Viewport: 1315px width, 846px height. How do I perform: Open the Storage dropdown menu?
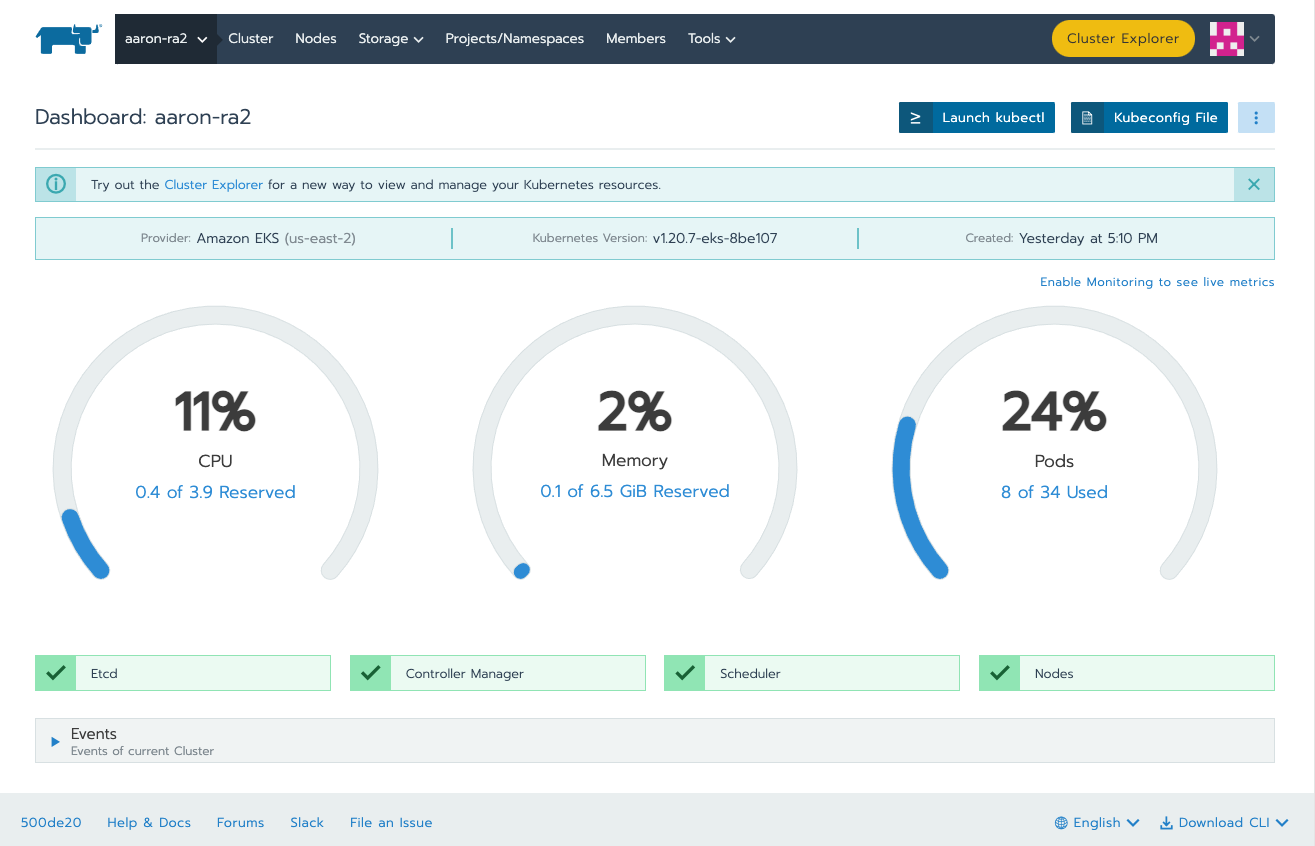coord(390,38)
